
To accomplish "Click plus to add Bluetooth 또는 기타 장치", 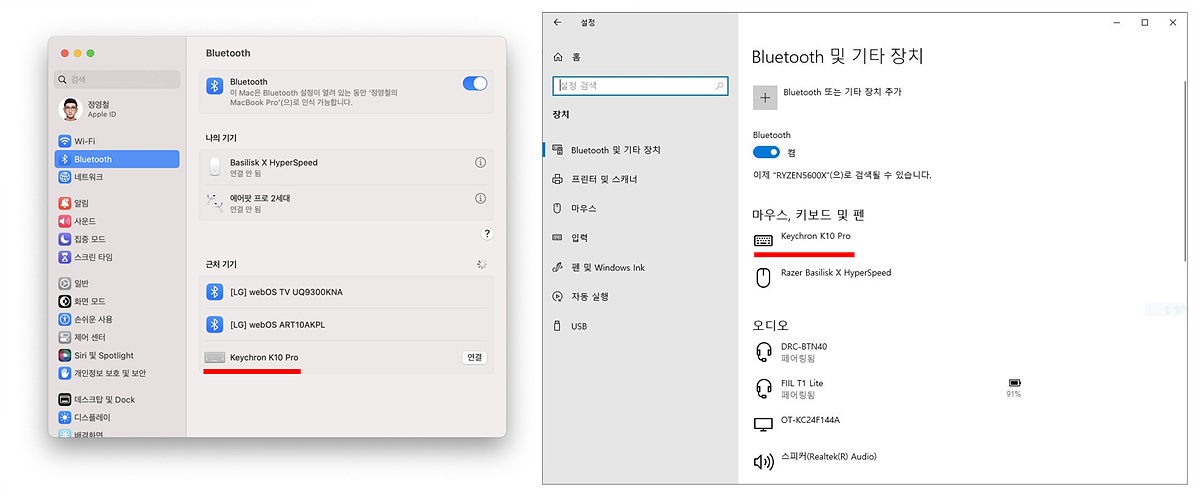I will point(764,97).
